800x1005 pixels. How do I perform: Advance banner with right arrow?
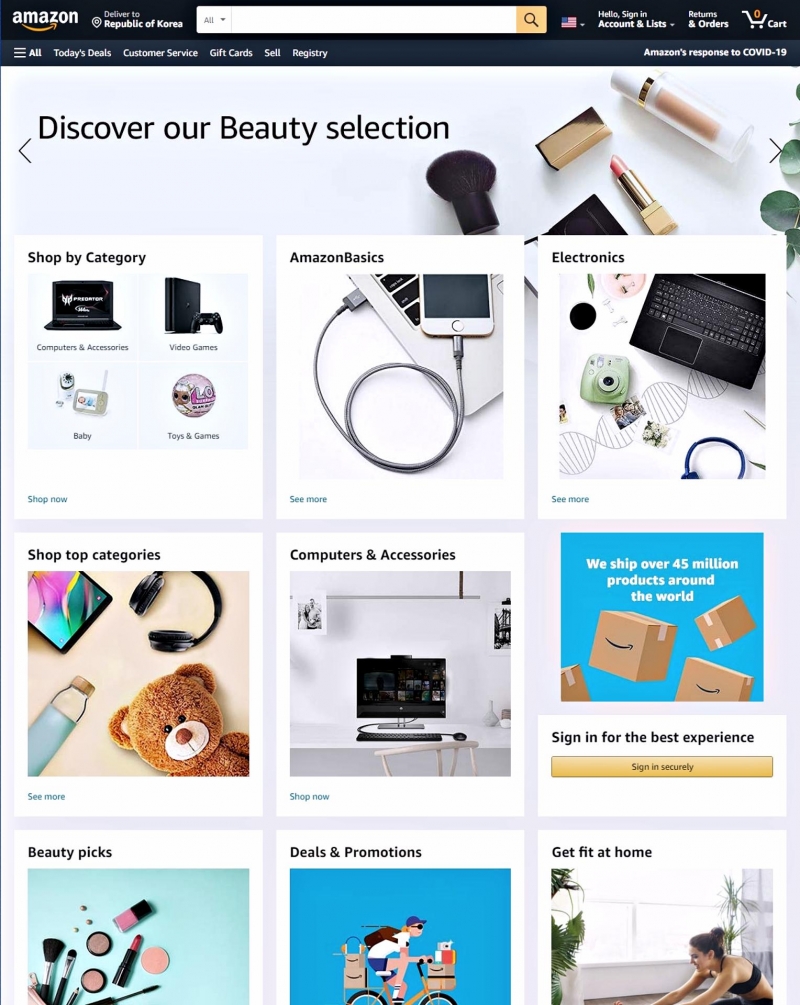click(775, 151)
